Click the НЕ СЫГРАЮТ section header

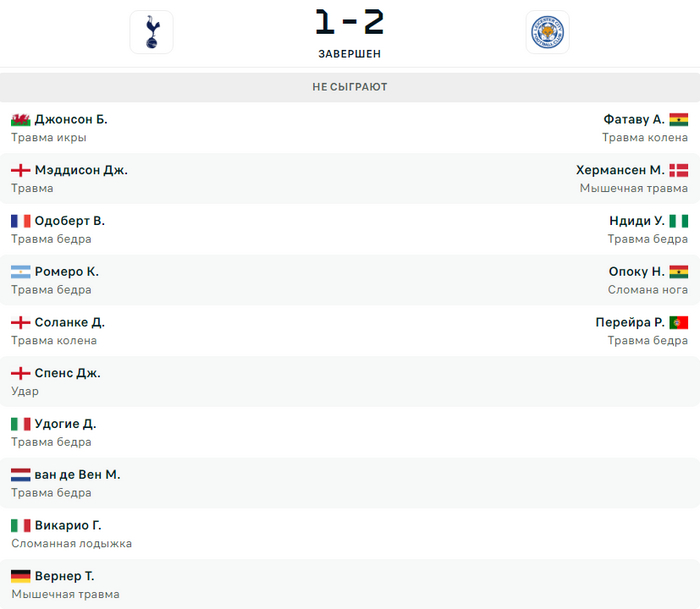pos(350,87)
